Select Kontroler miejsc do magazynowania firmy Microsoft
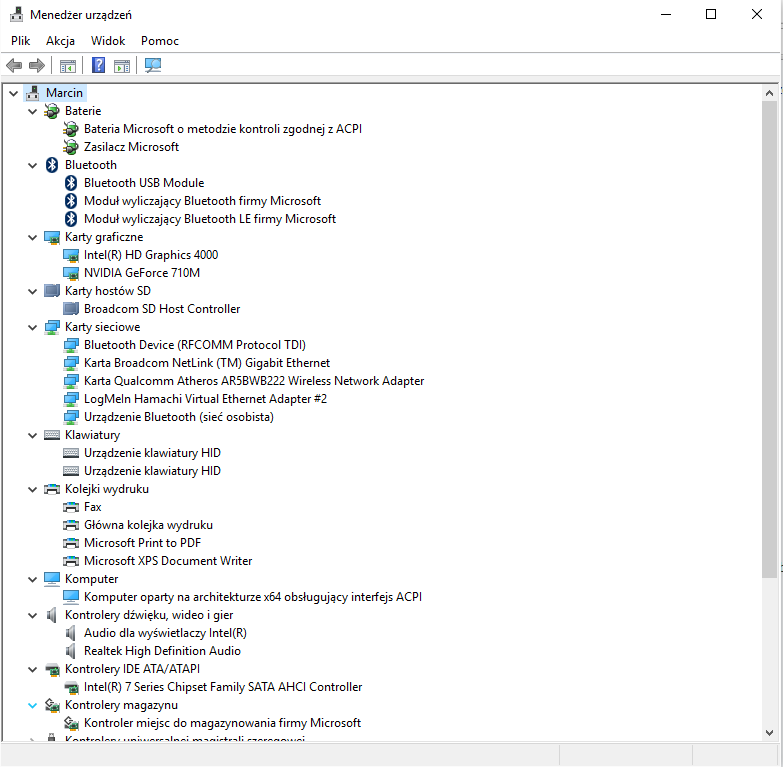 (222, 723)
